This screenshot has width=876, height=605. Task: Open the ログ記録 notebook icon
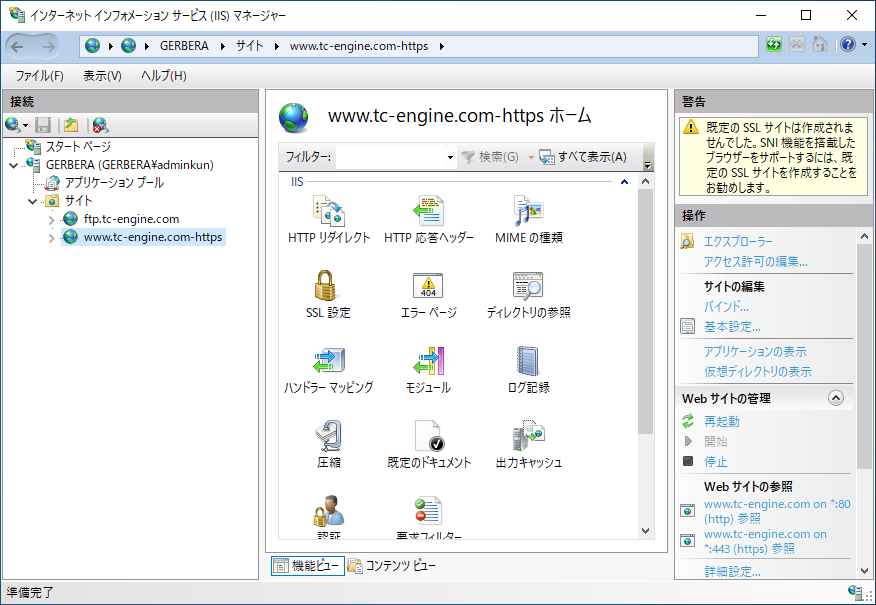(528, 361)
